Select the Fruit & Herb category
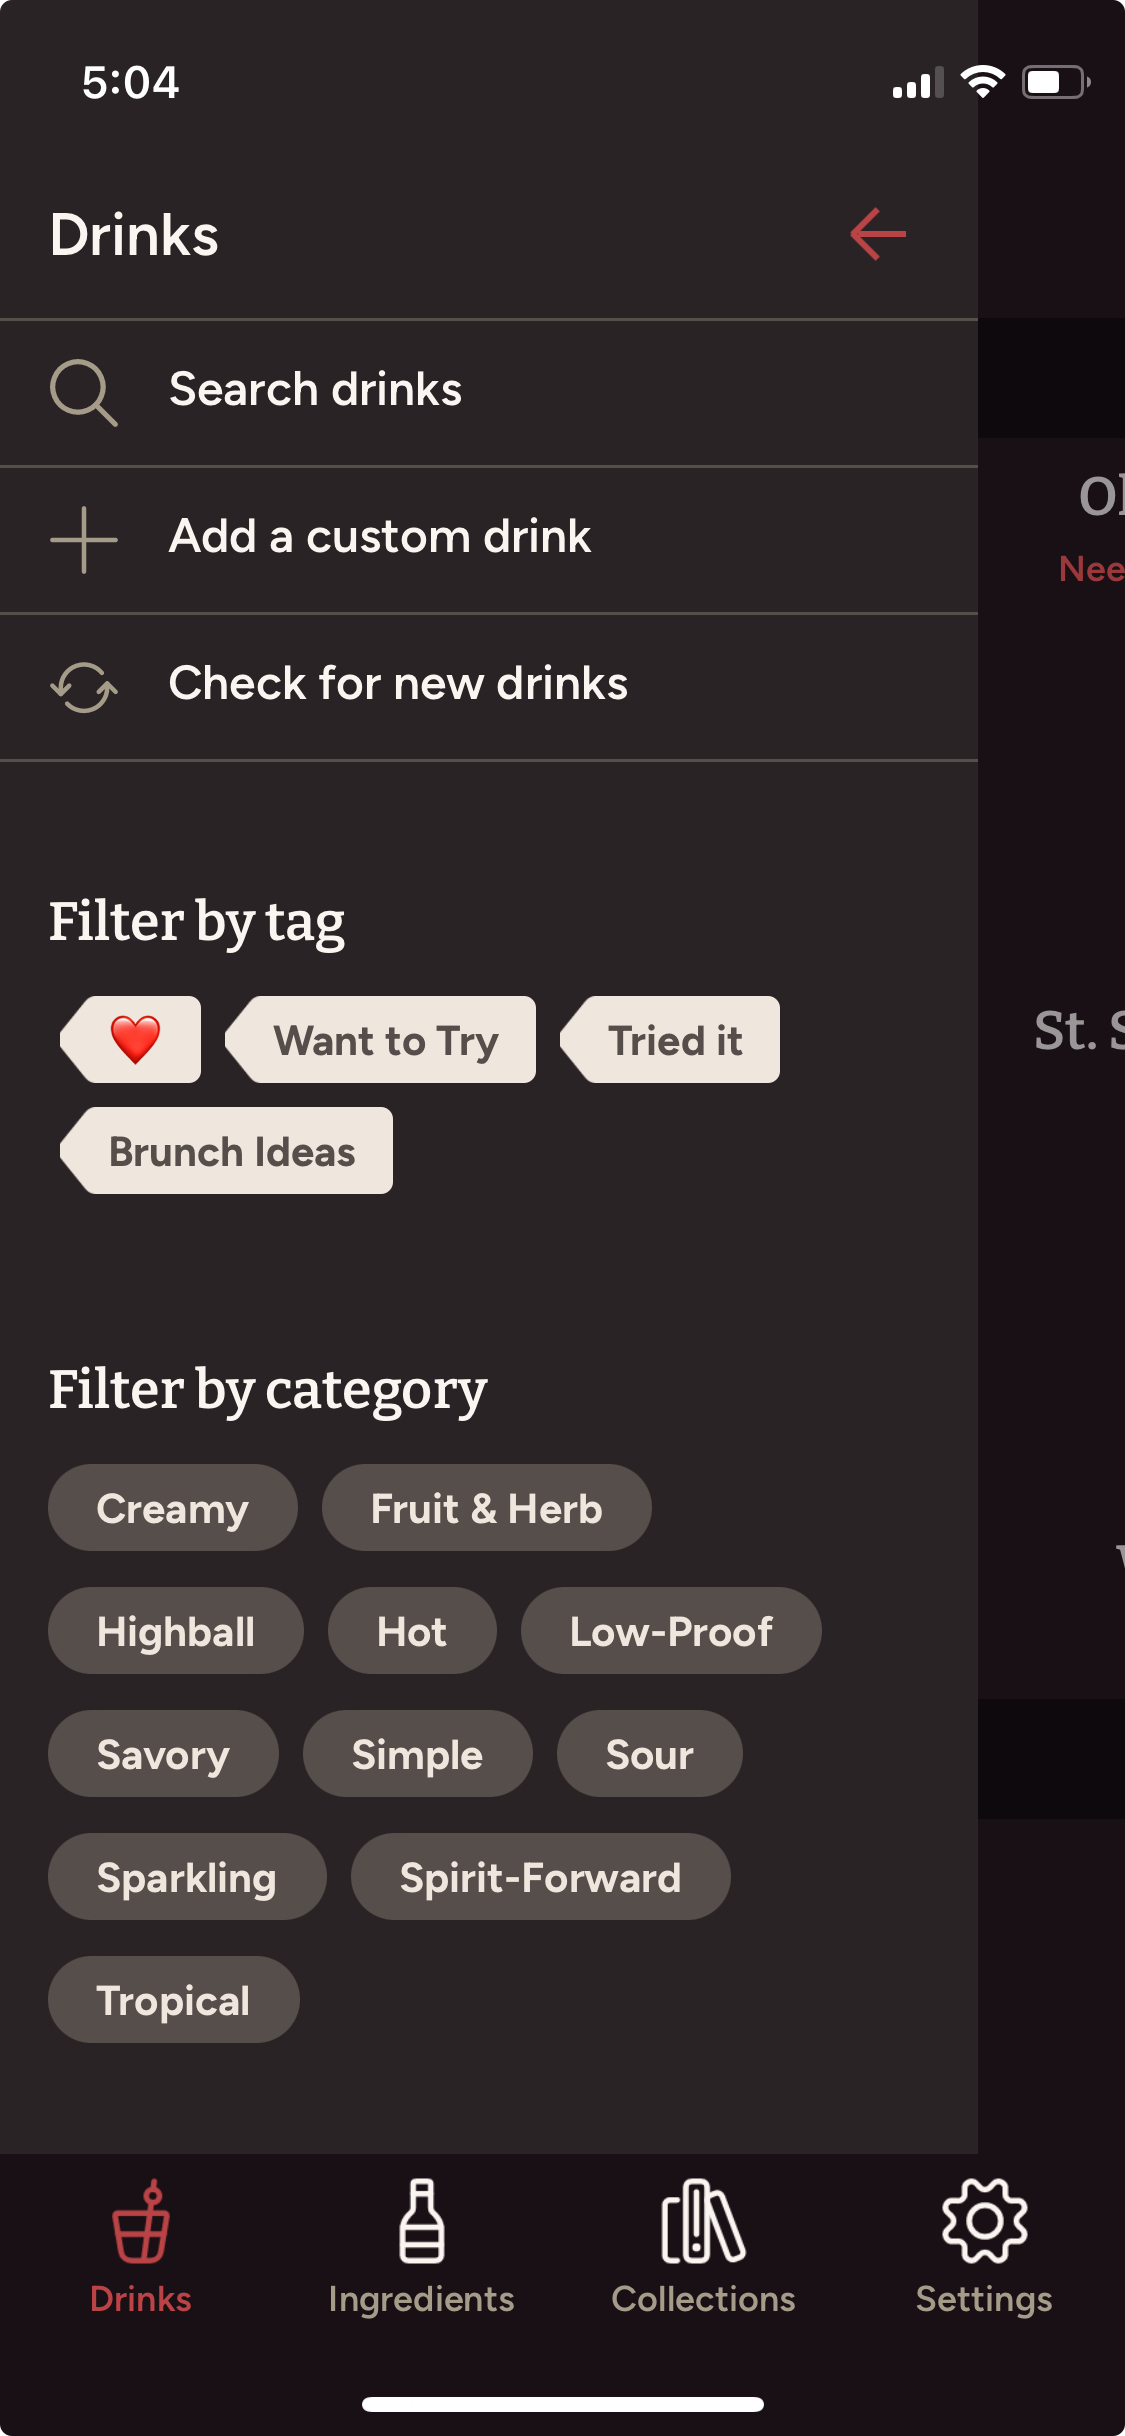 point(487,1508)
